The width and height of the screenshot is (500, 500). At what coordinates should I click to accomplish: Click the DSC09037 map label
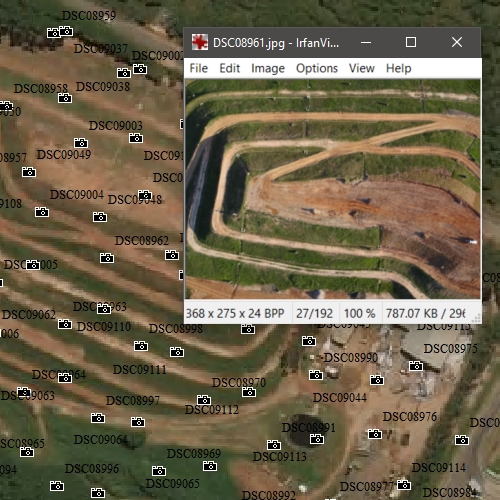point(101,49)
